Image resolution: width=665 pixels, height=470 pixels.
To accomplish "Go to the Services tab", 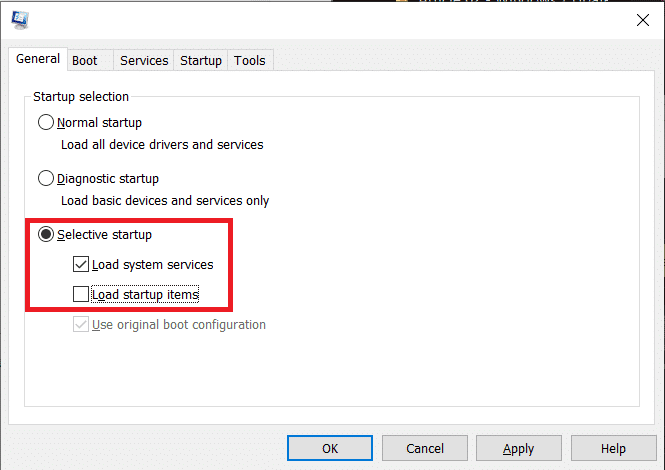I will pos(144,61).
